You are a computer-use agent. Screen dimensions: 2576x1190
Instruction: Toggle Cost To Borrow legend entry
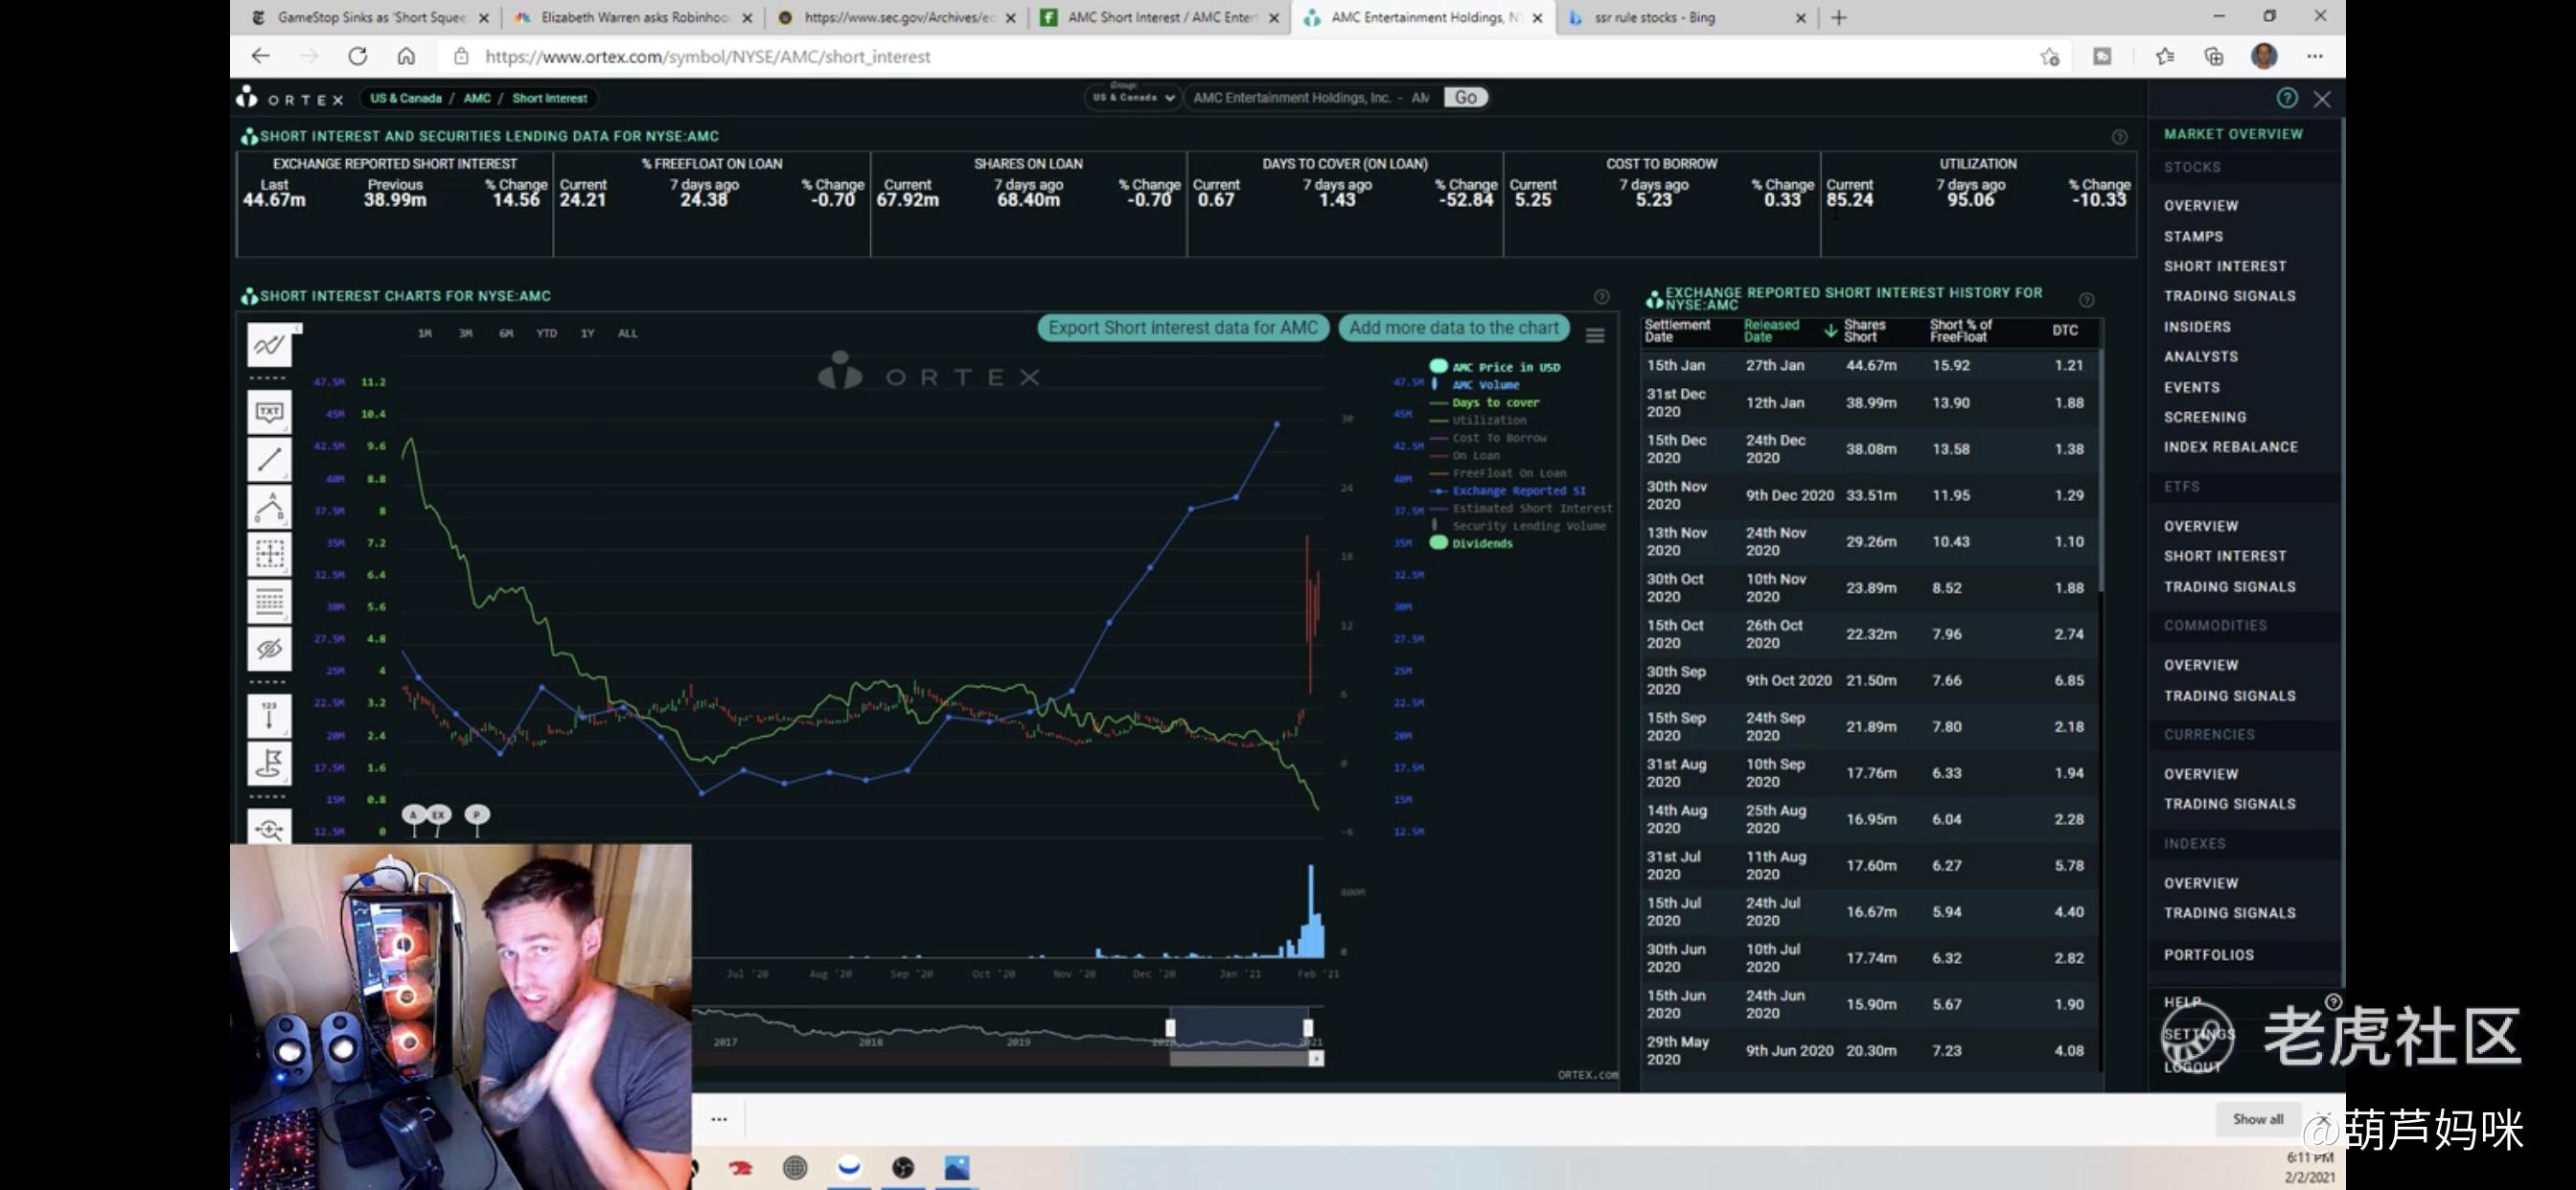point(1498,438)
